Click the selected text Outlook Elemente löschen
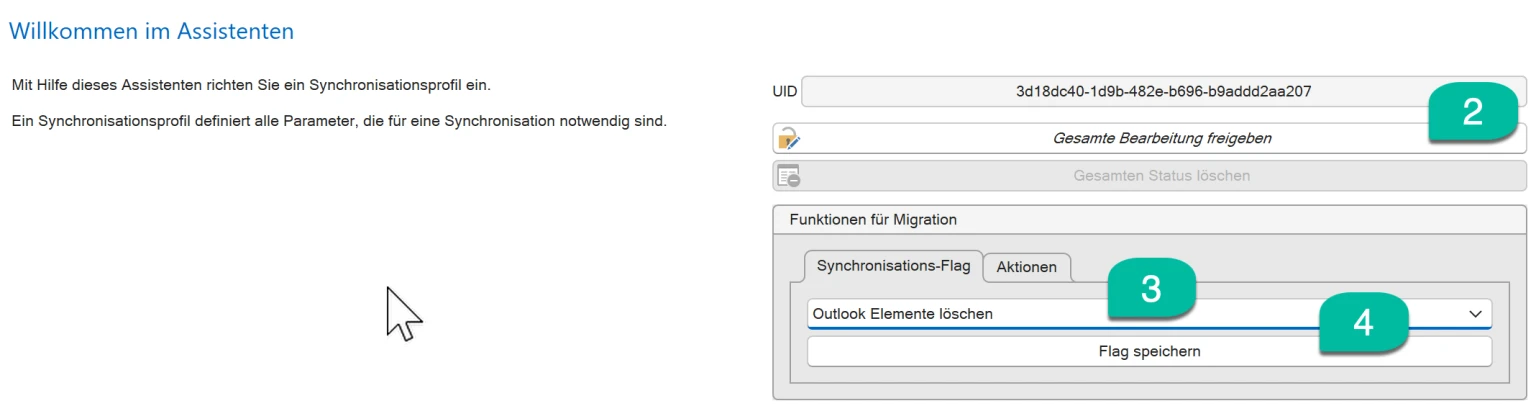Image resolution: width=1536 pixels, height=406 pixels. 903,314
